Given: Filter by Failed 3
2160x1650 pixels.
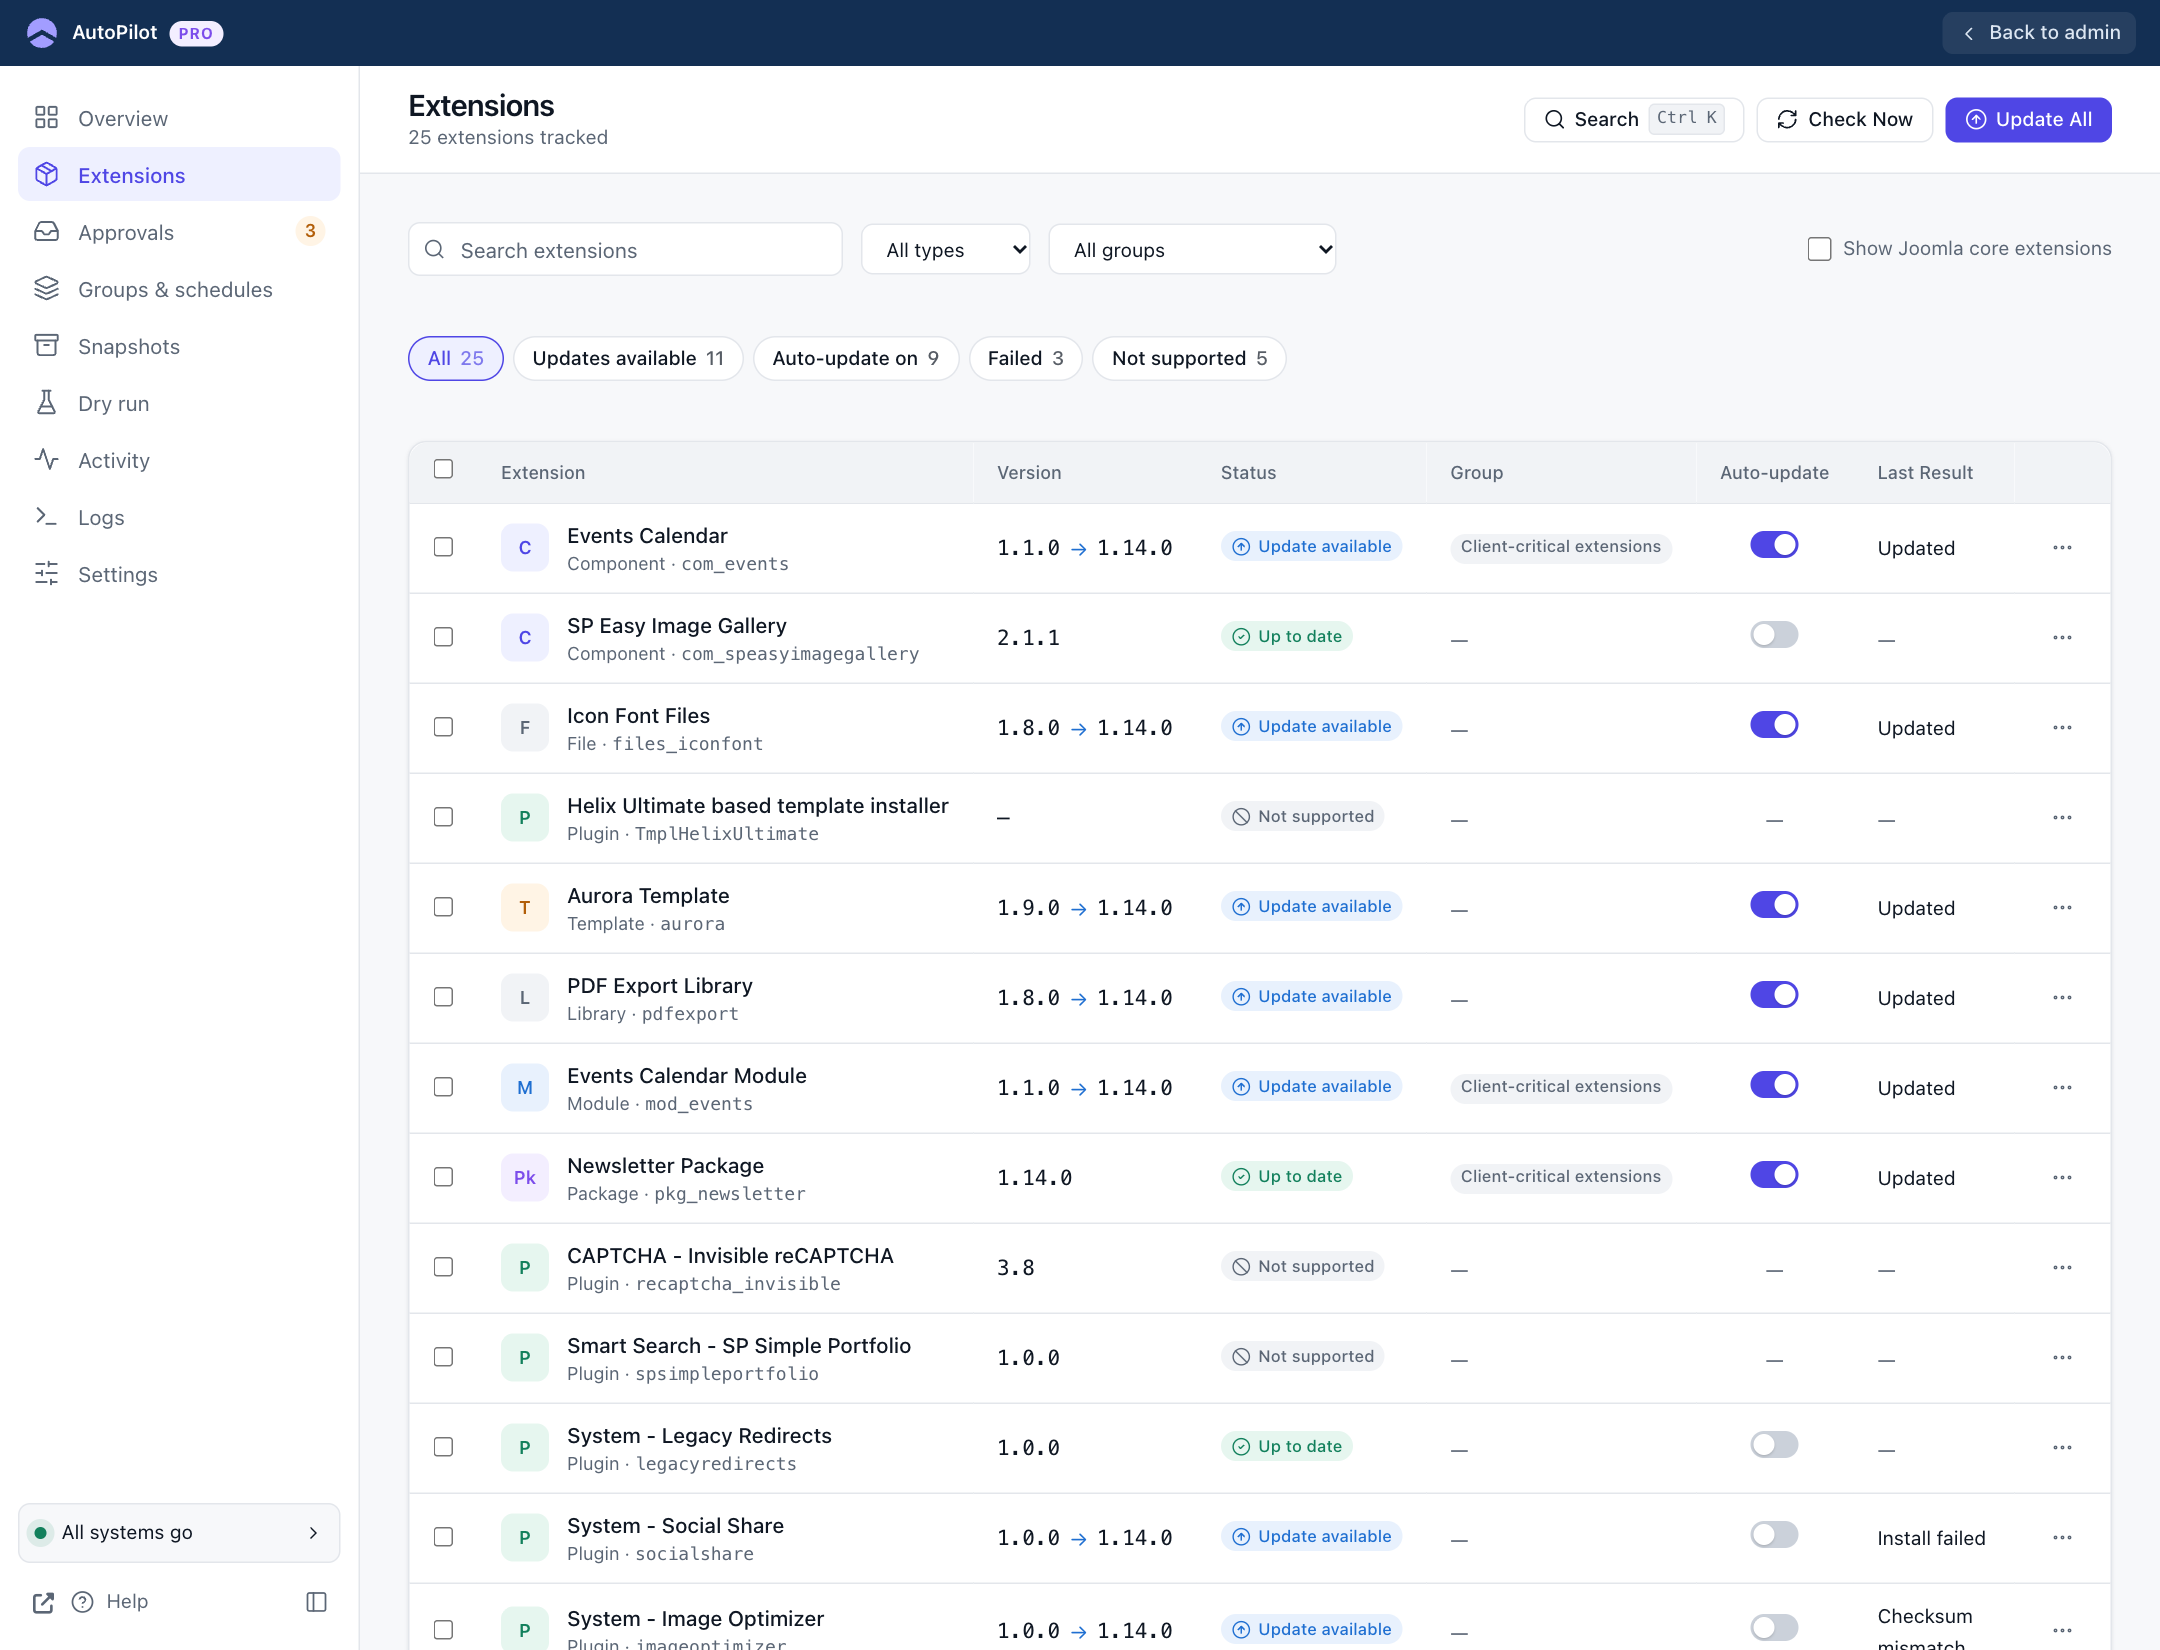Looking at the screenshot, I should coord(1025,358).
